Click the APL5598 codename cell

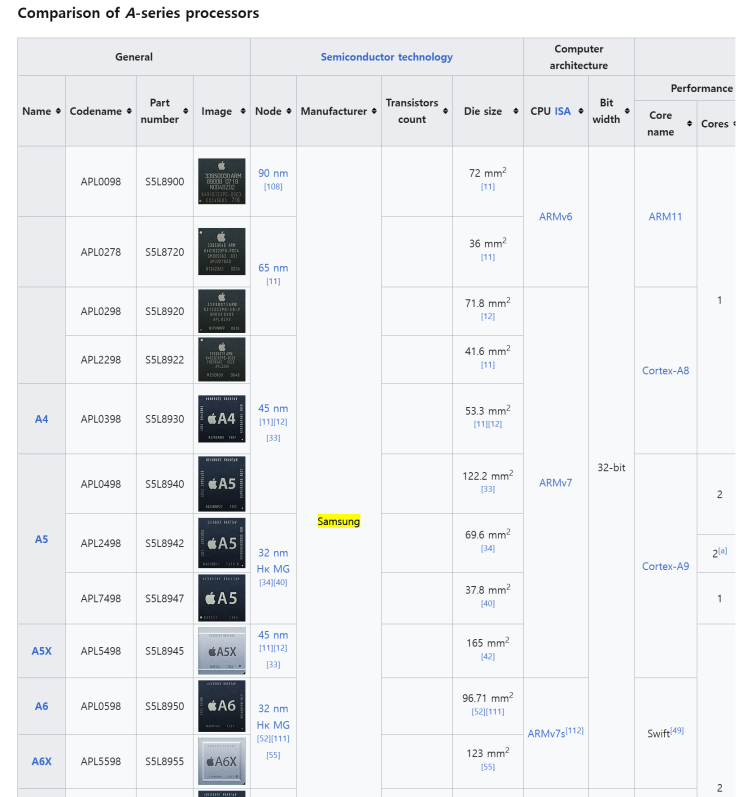tap(101, 761)
